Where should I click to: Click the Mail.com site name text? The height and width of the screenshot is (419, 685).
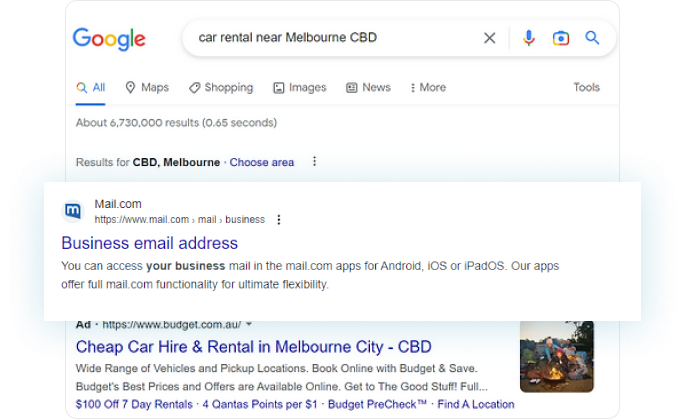point(118,204)
